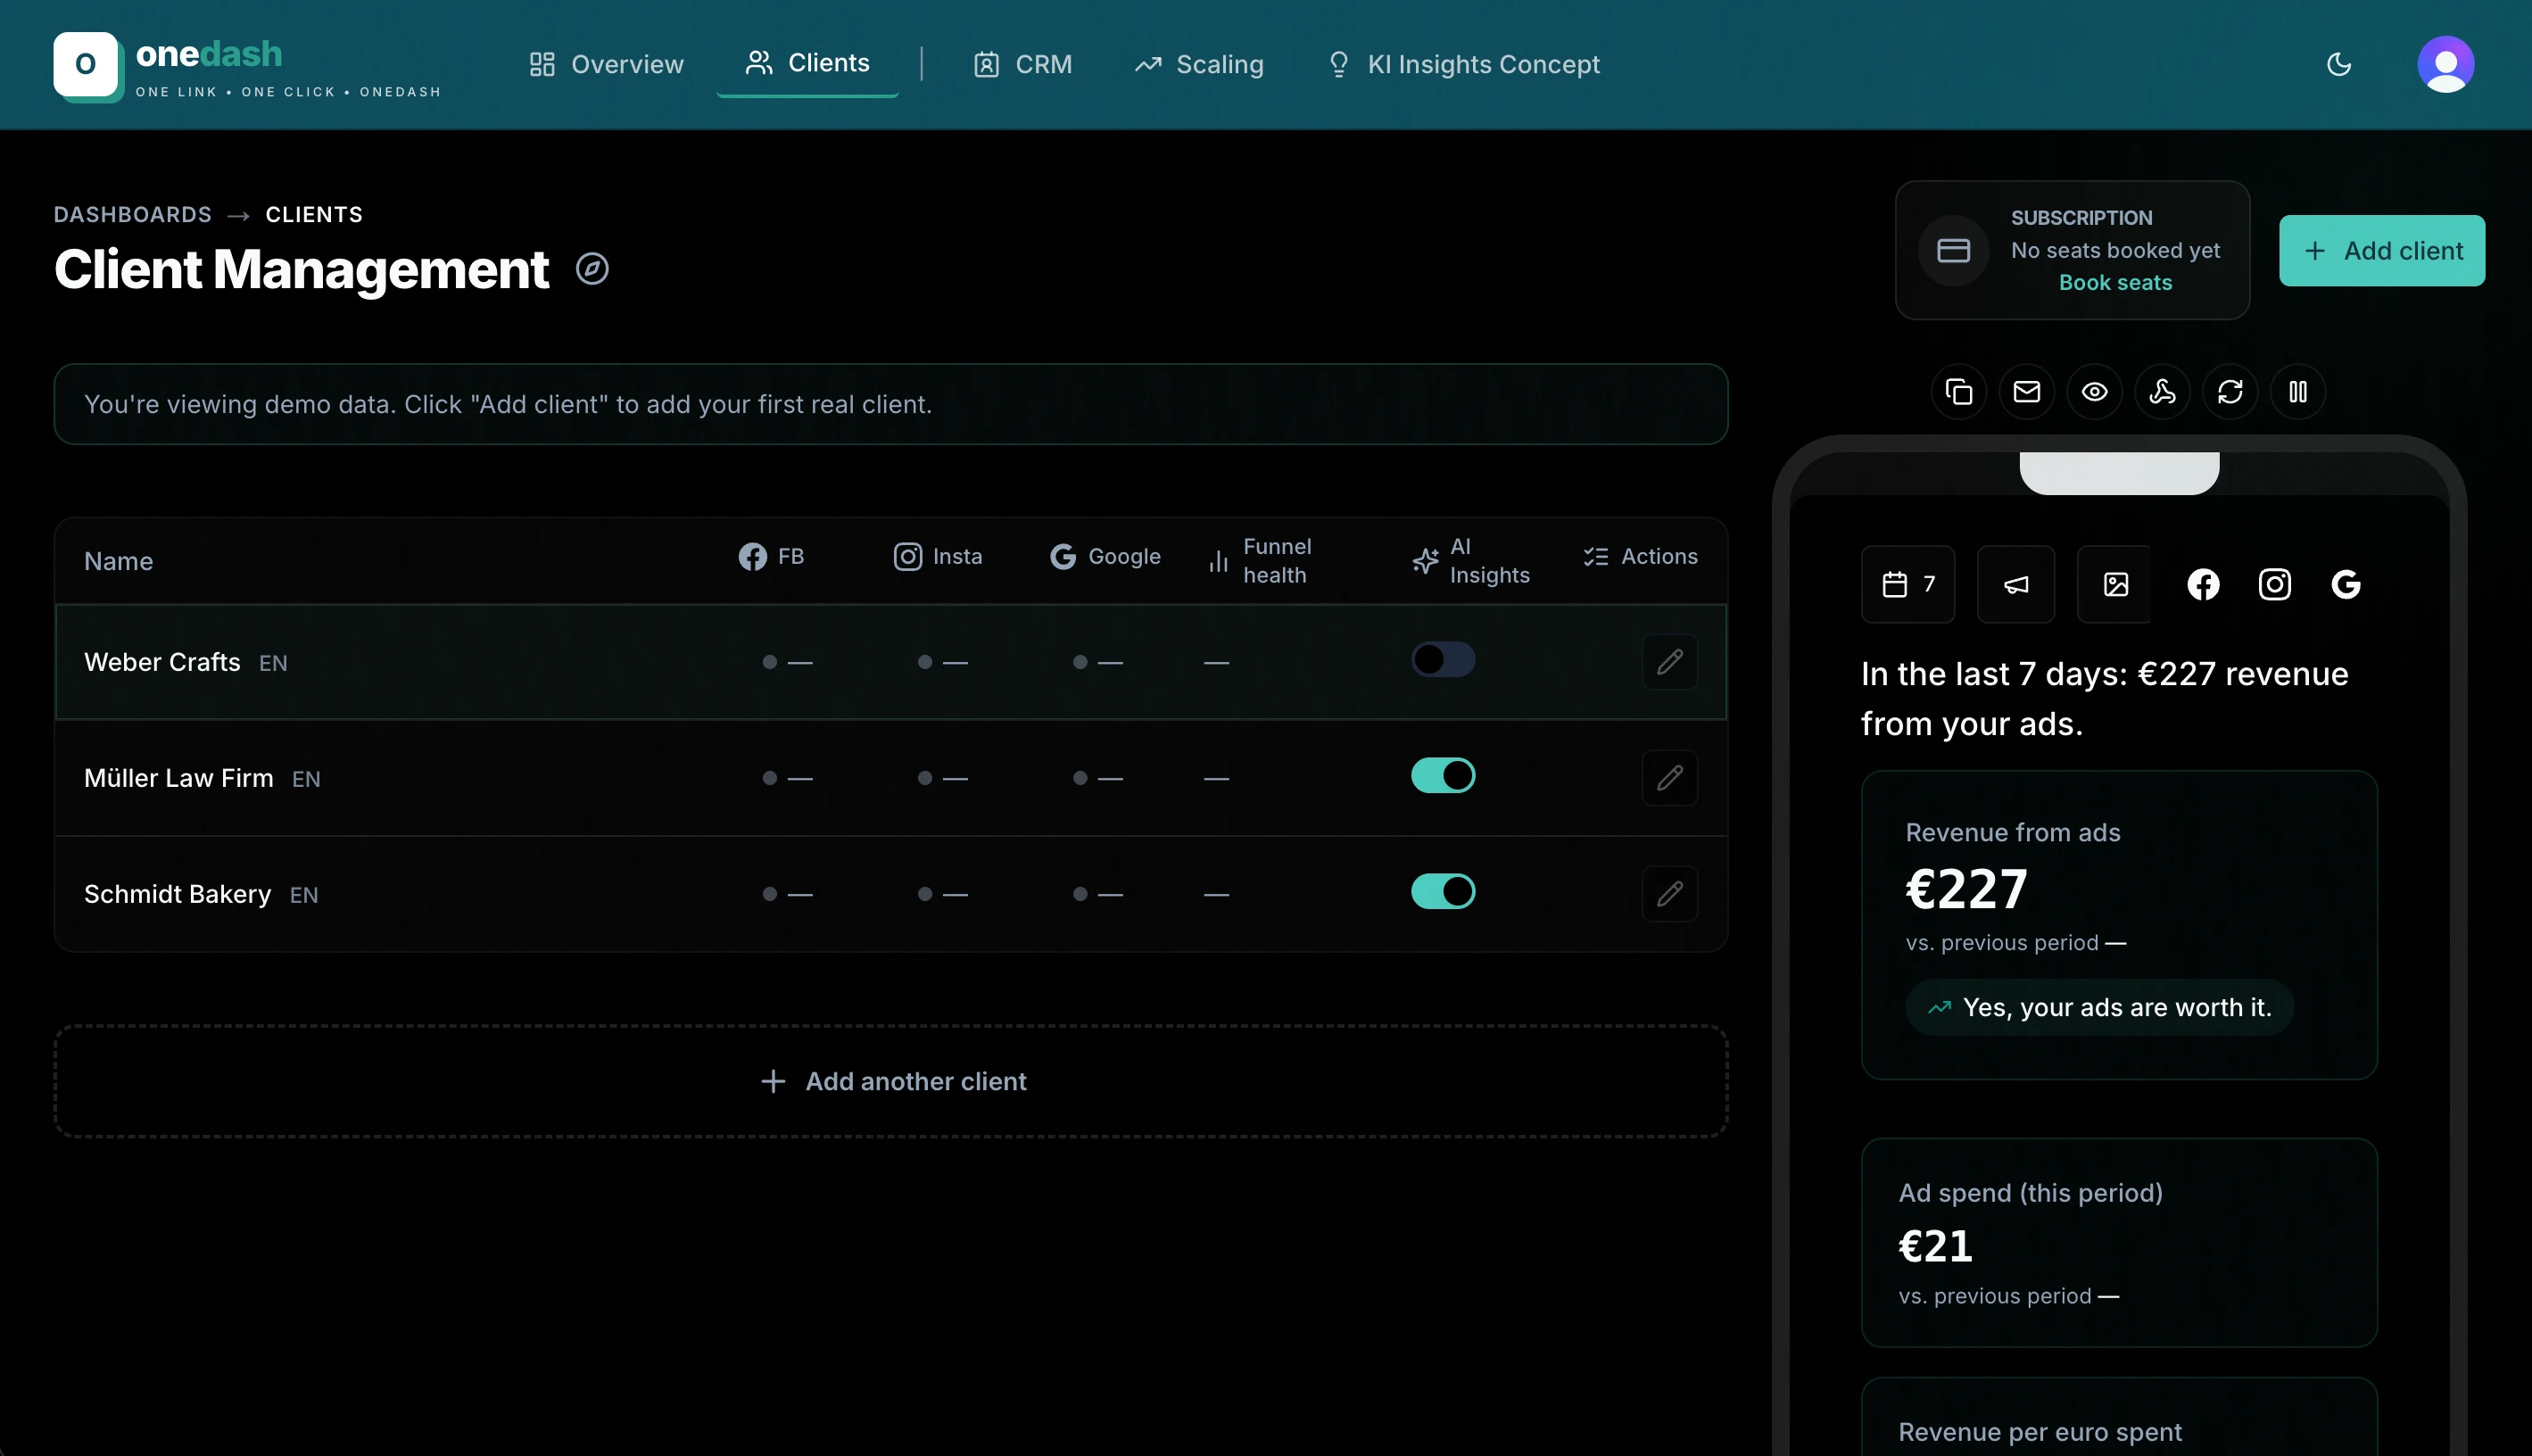Click the copy link icon above phone preview
Image resolution: width=2532 pixels, height=1456 pixels.
1958,392
